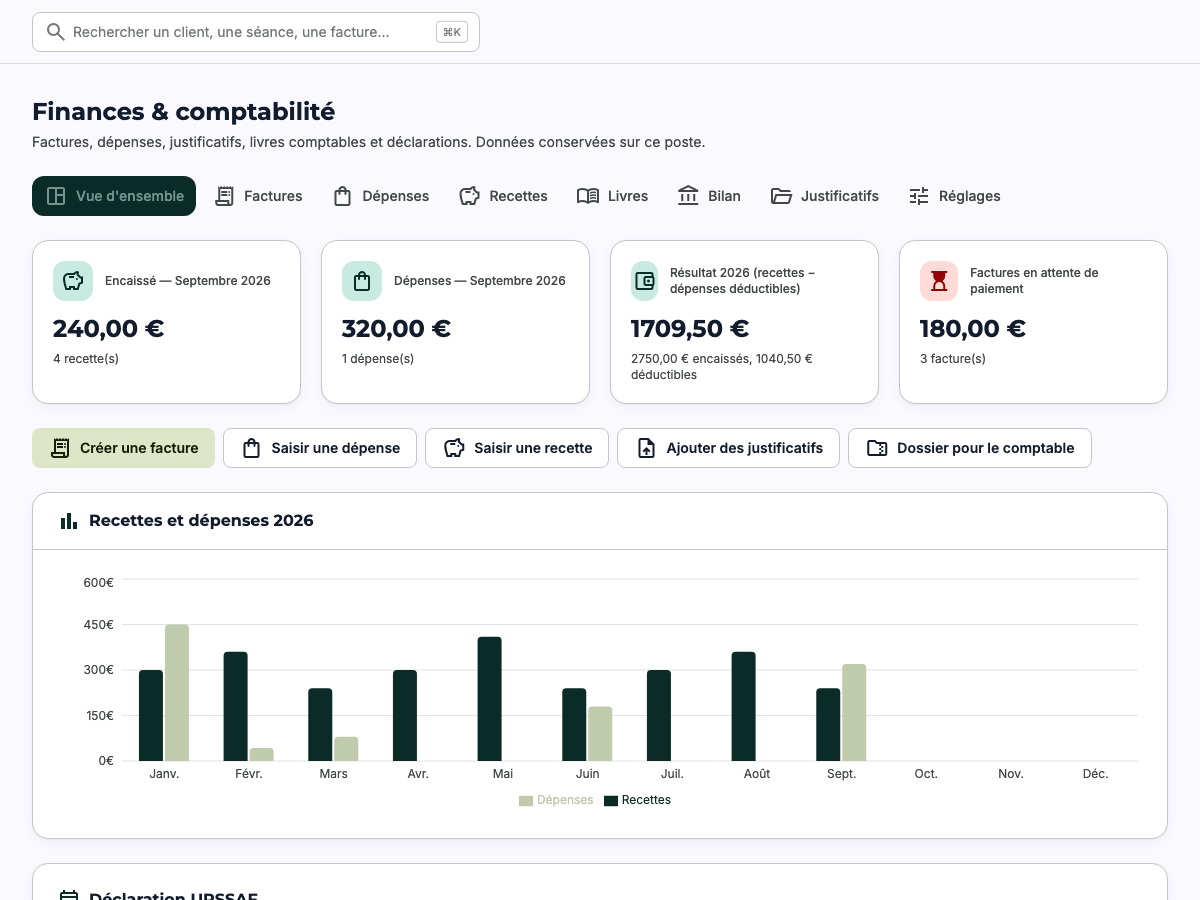Focus the client, session, invoice search field

coord(256,32)
